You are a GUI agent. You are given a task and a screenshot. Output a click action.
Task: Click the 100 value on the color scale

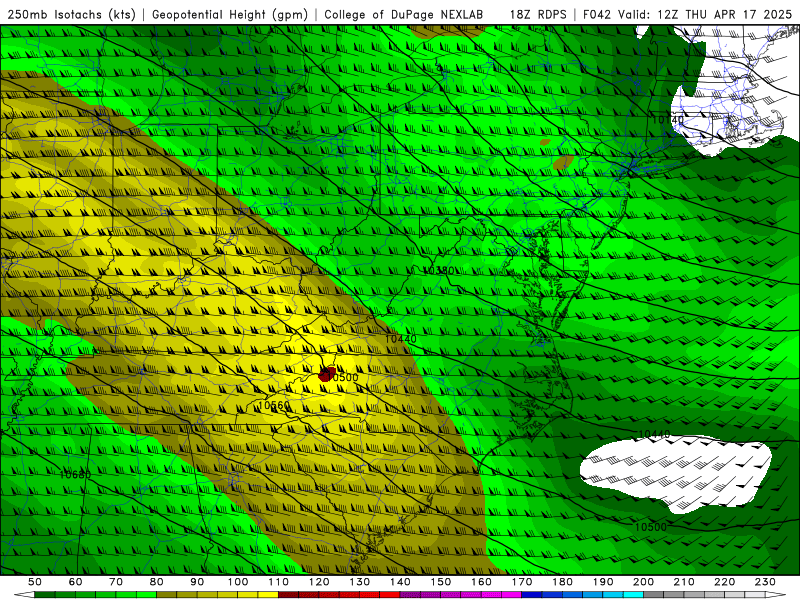[238, 582]
